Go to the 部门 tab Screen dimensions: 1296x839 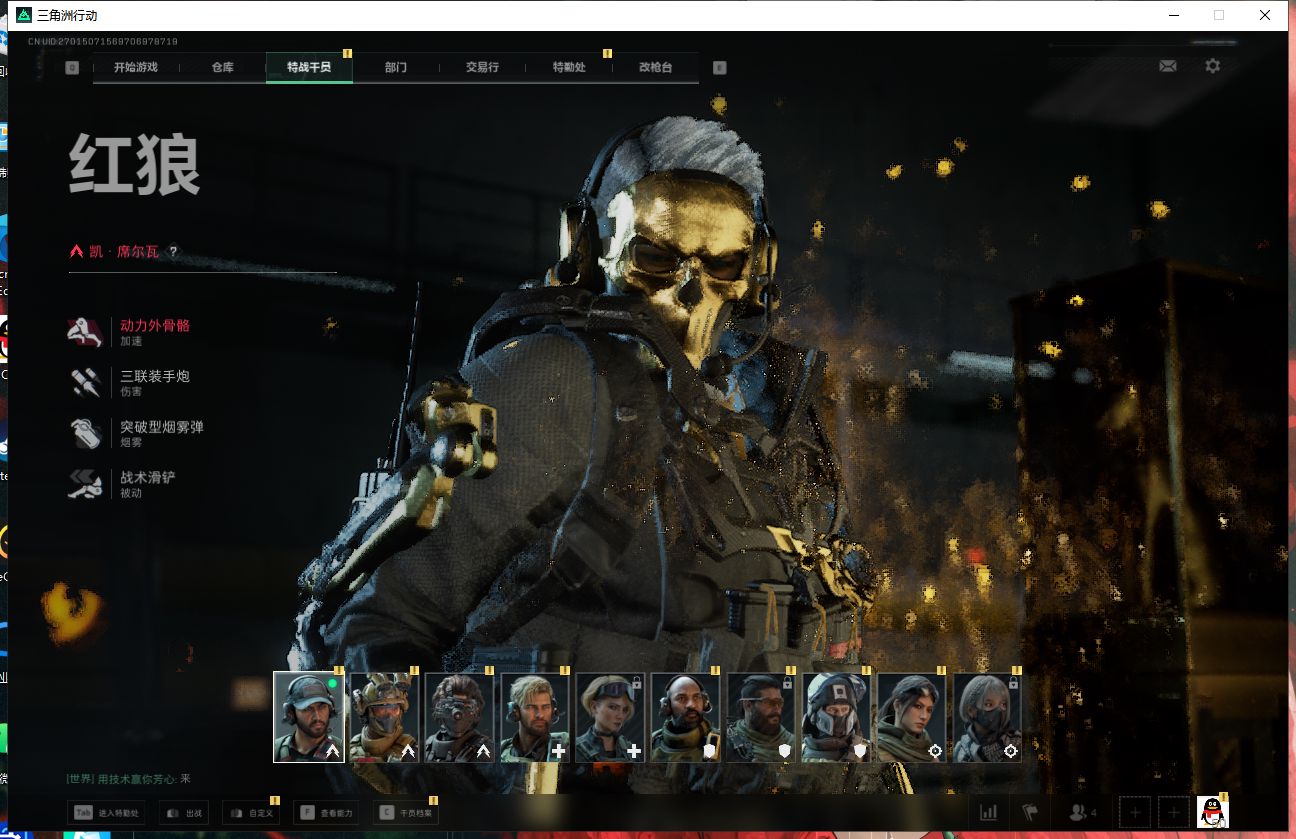[396, 68]
